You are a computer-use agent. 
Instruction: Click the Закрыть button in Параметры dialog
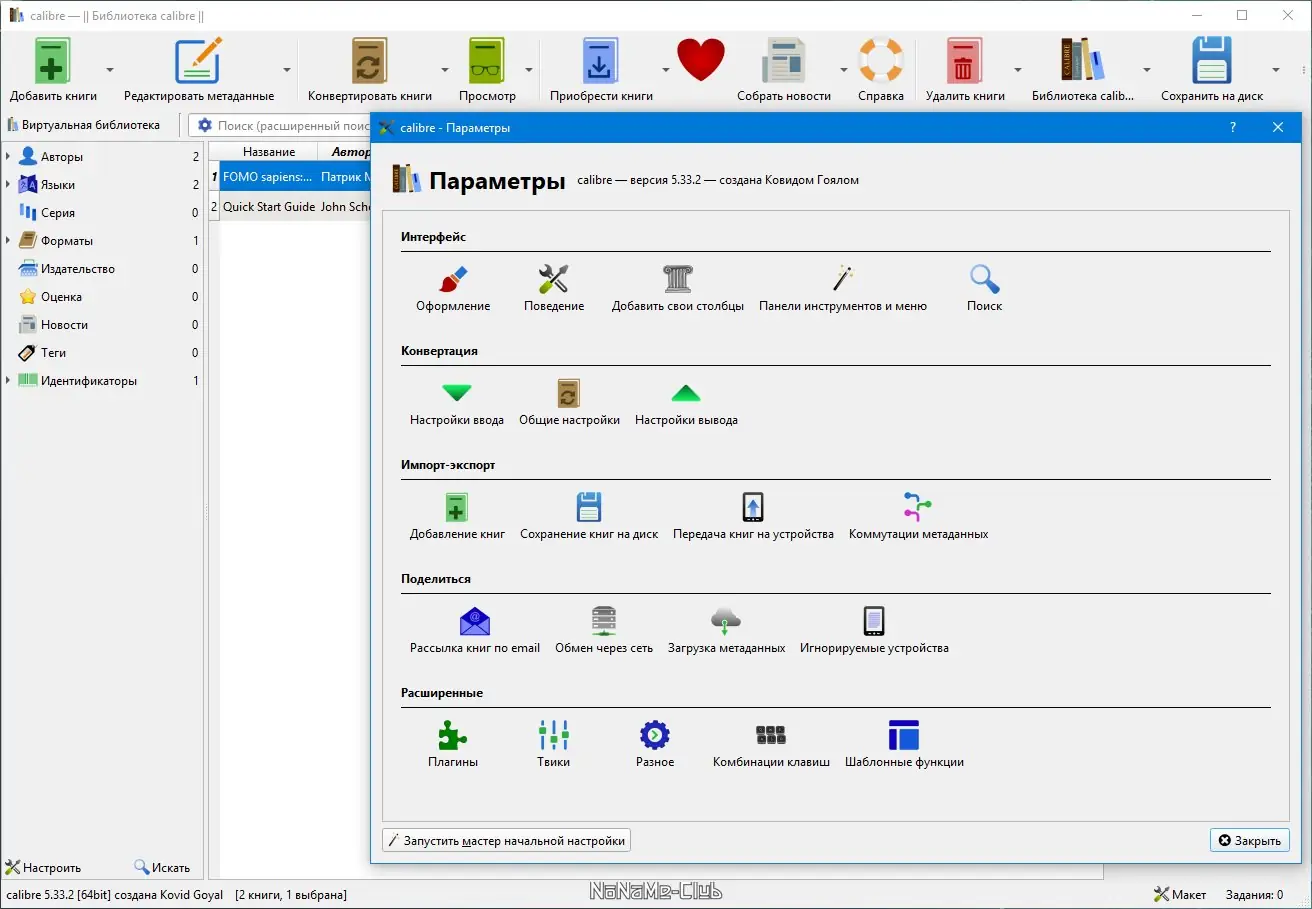point(1249,841)
